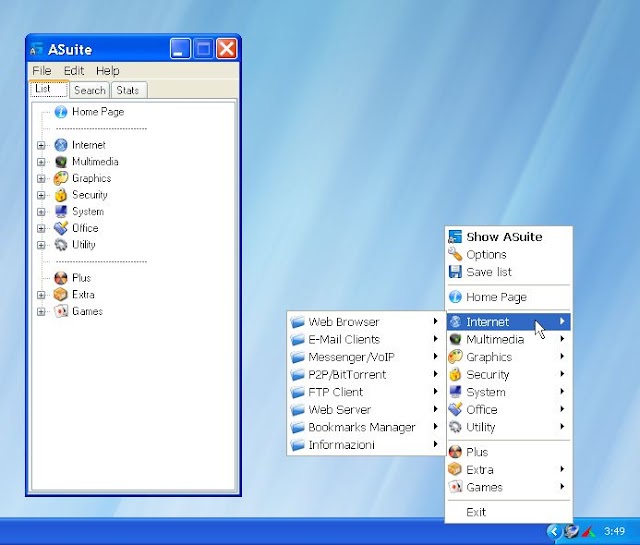640x545 pixels.
Task: Expand the Multimedia node in the tree
Action: pyautogui.click(x=41, y=162)
